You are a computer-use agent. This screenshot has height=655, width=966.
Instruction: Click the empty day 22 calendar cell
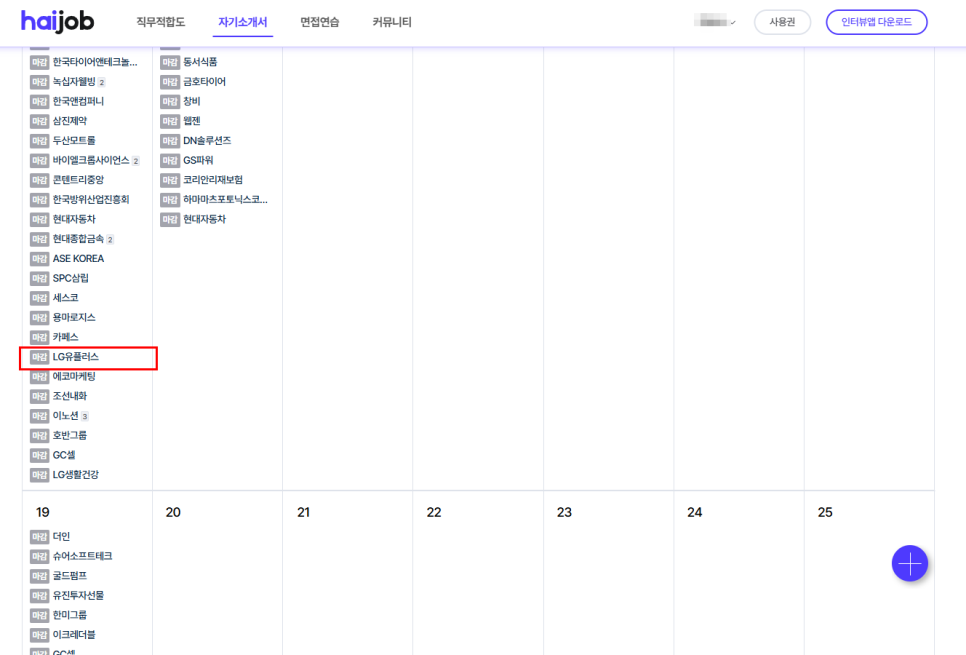point(477,580)
